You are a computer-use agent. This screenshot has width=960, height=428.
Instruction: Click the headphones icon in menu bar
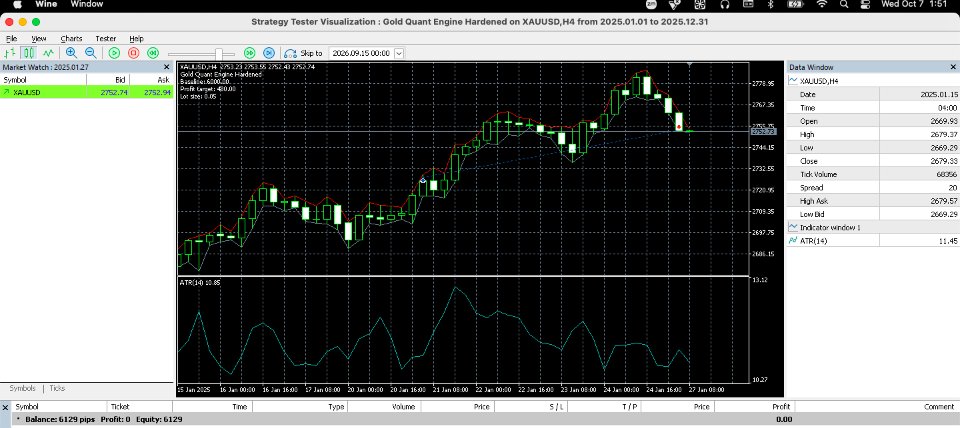(x=725, y=4)
